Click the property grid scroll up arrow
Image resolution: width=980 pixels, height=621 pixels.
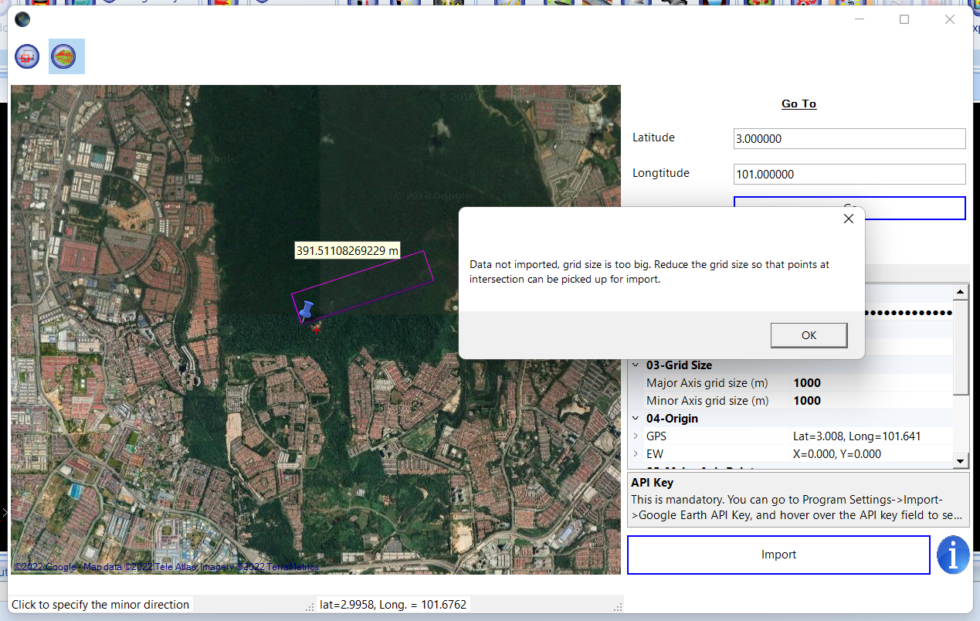click(x=961, y=293)
